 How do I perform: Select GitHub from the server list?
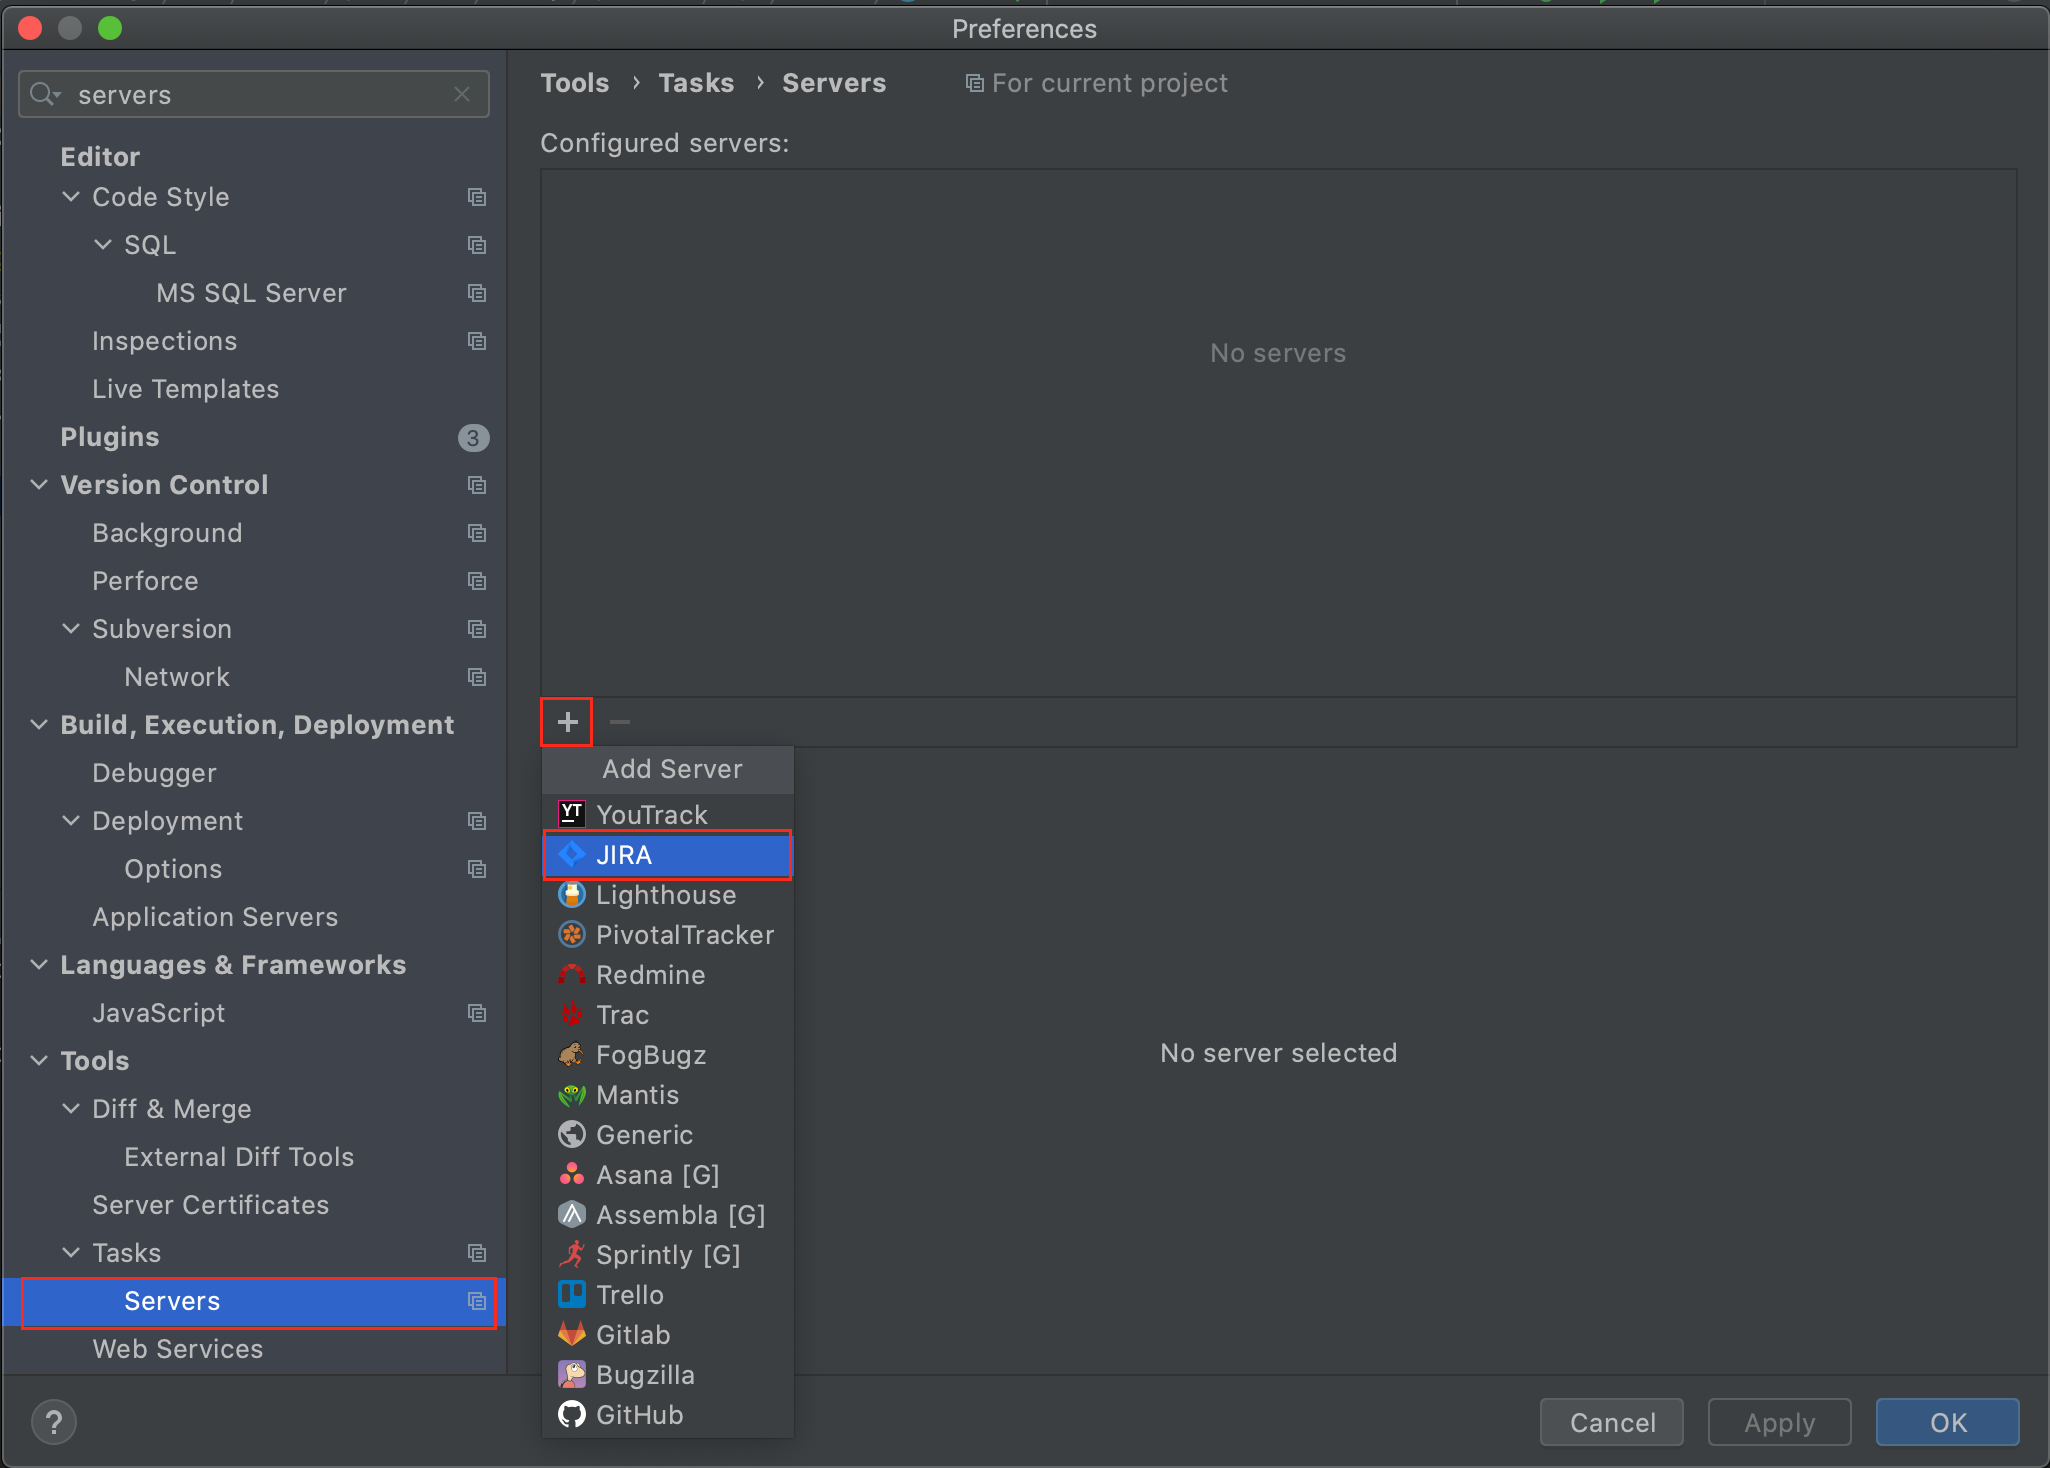639,1415
